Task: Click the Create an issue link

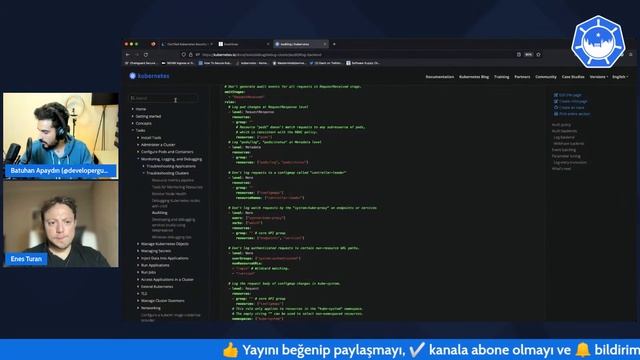Action: pyautogui.click(x=571, y=107)
